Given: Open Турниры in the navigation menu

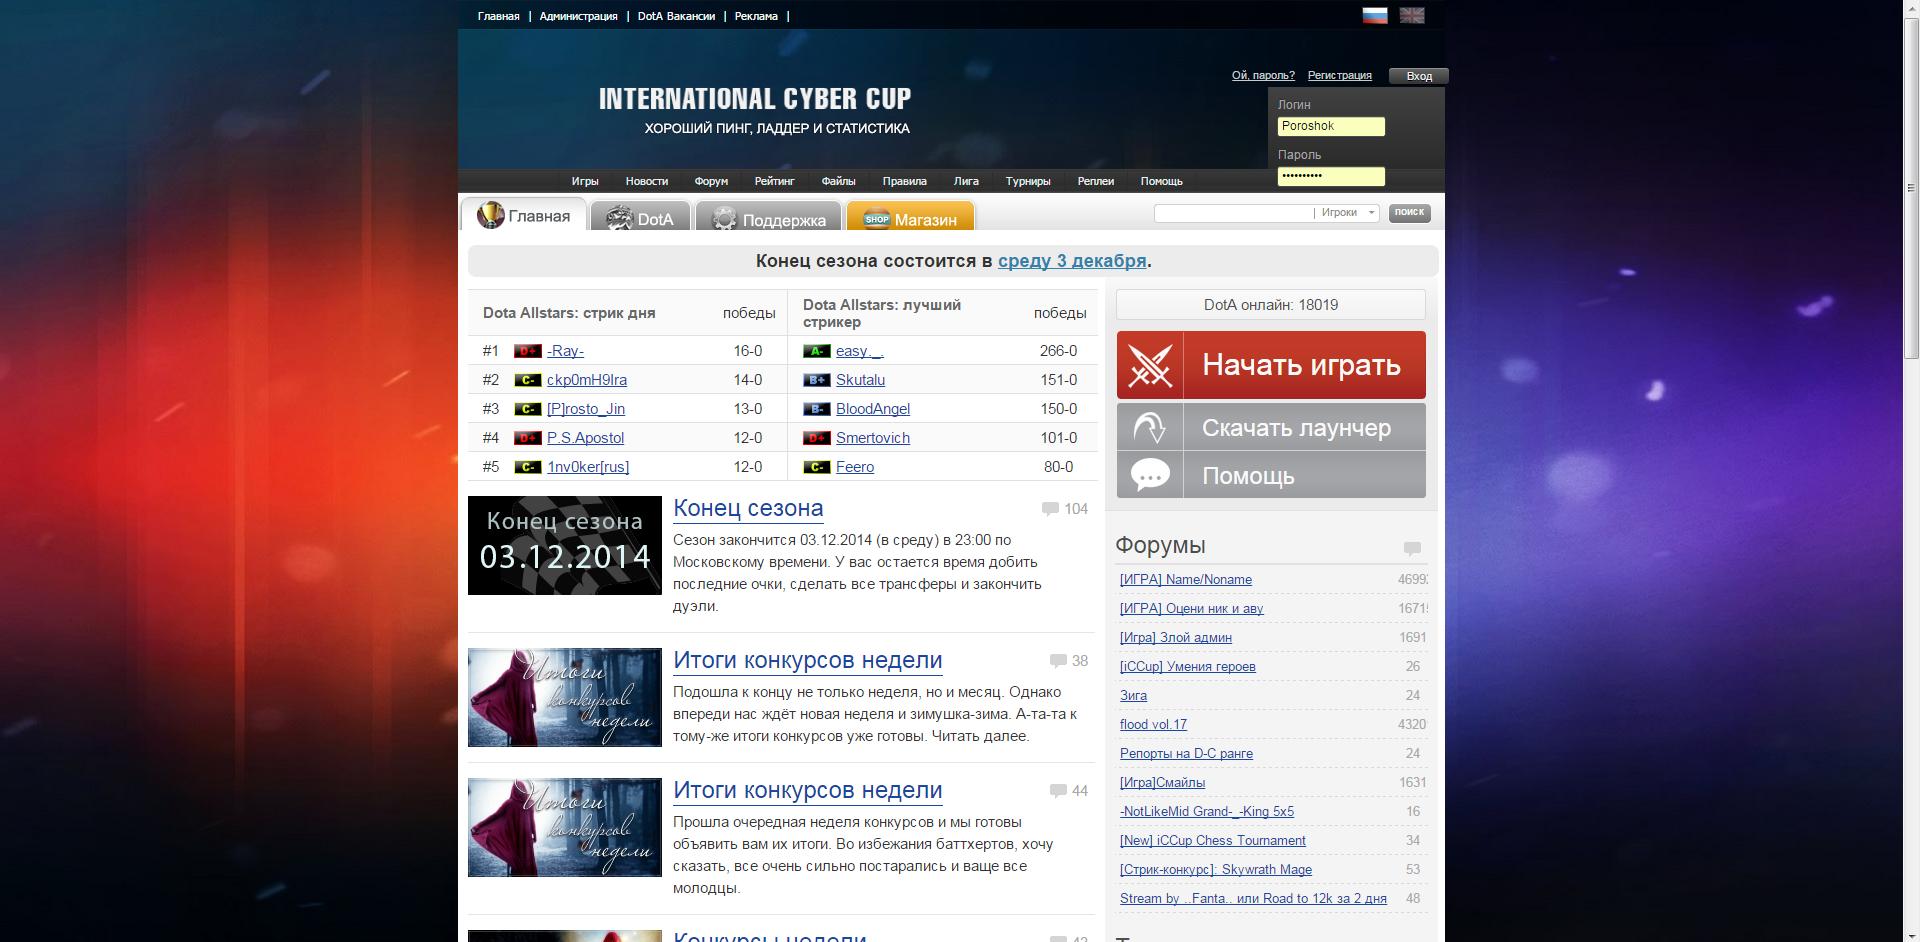Looking at the screenshot, I should 1028,181.
